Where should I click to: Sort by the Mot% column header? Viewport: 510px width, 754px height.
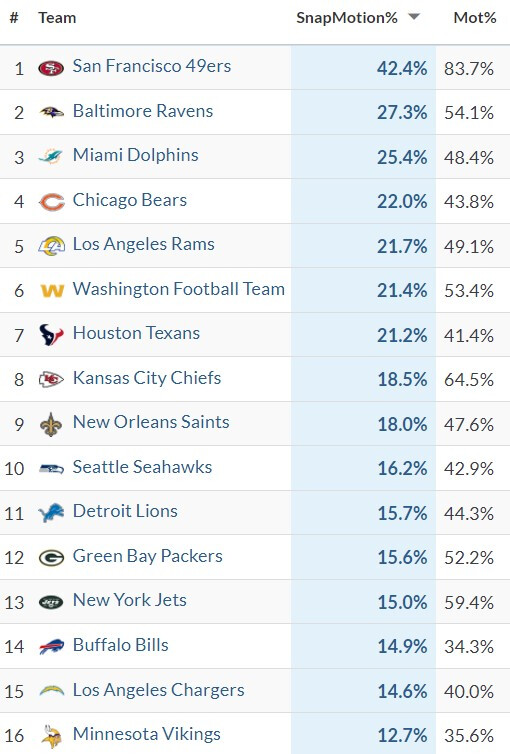click(474, 18)
